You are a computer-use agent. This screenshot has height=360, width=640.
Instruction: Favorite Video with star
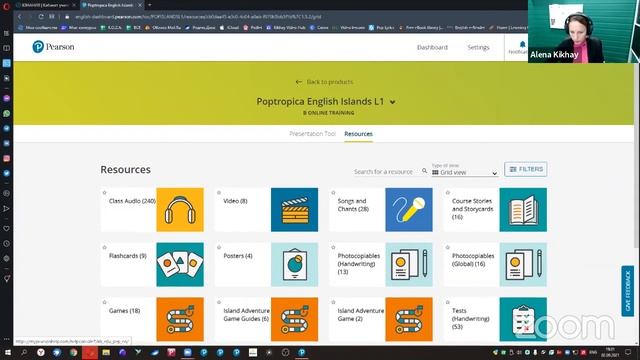pos(219,193)
